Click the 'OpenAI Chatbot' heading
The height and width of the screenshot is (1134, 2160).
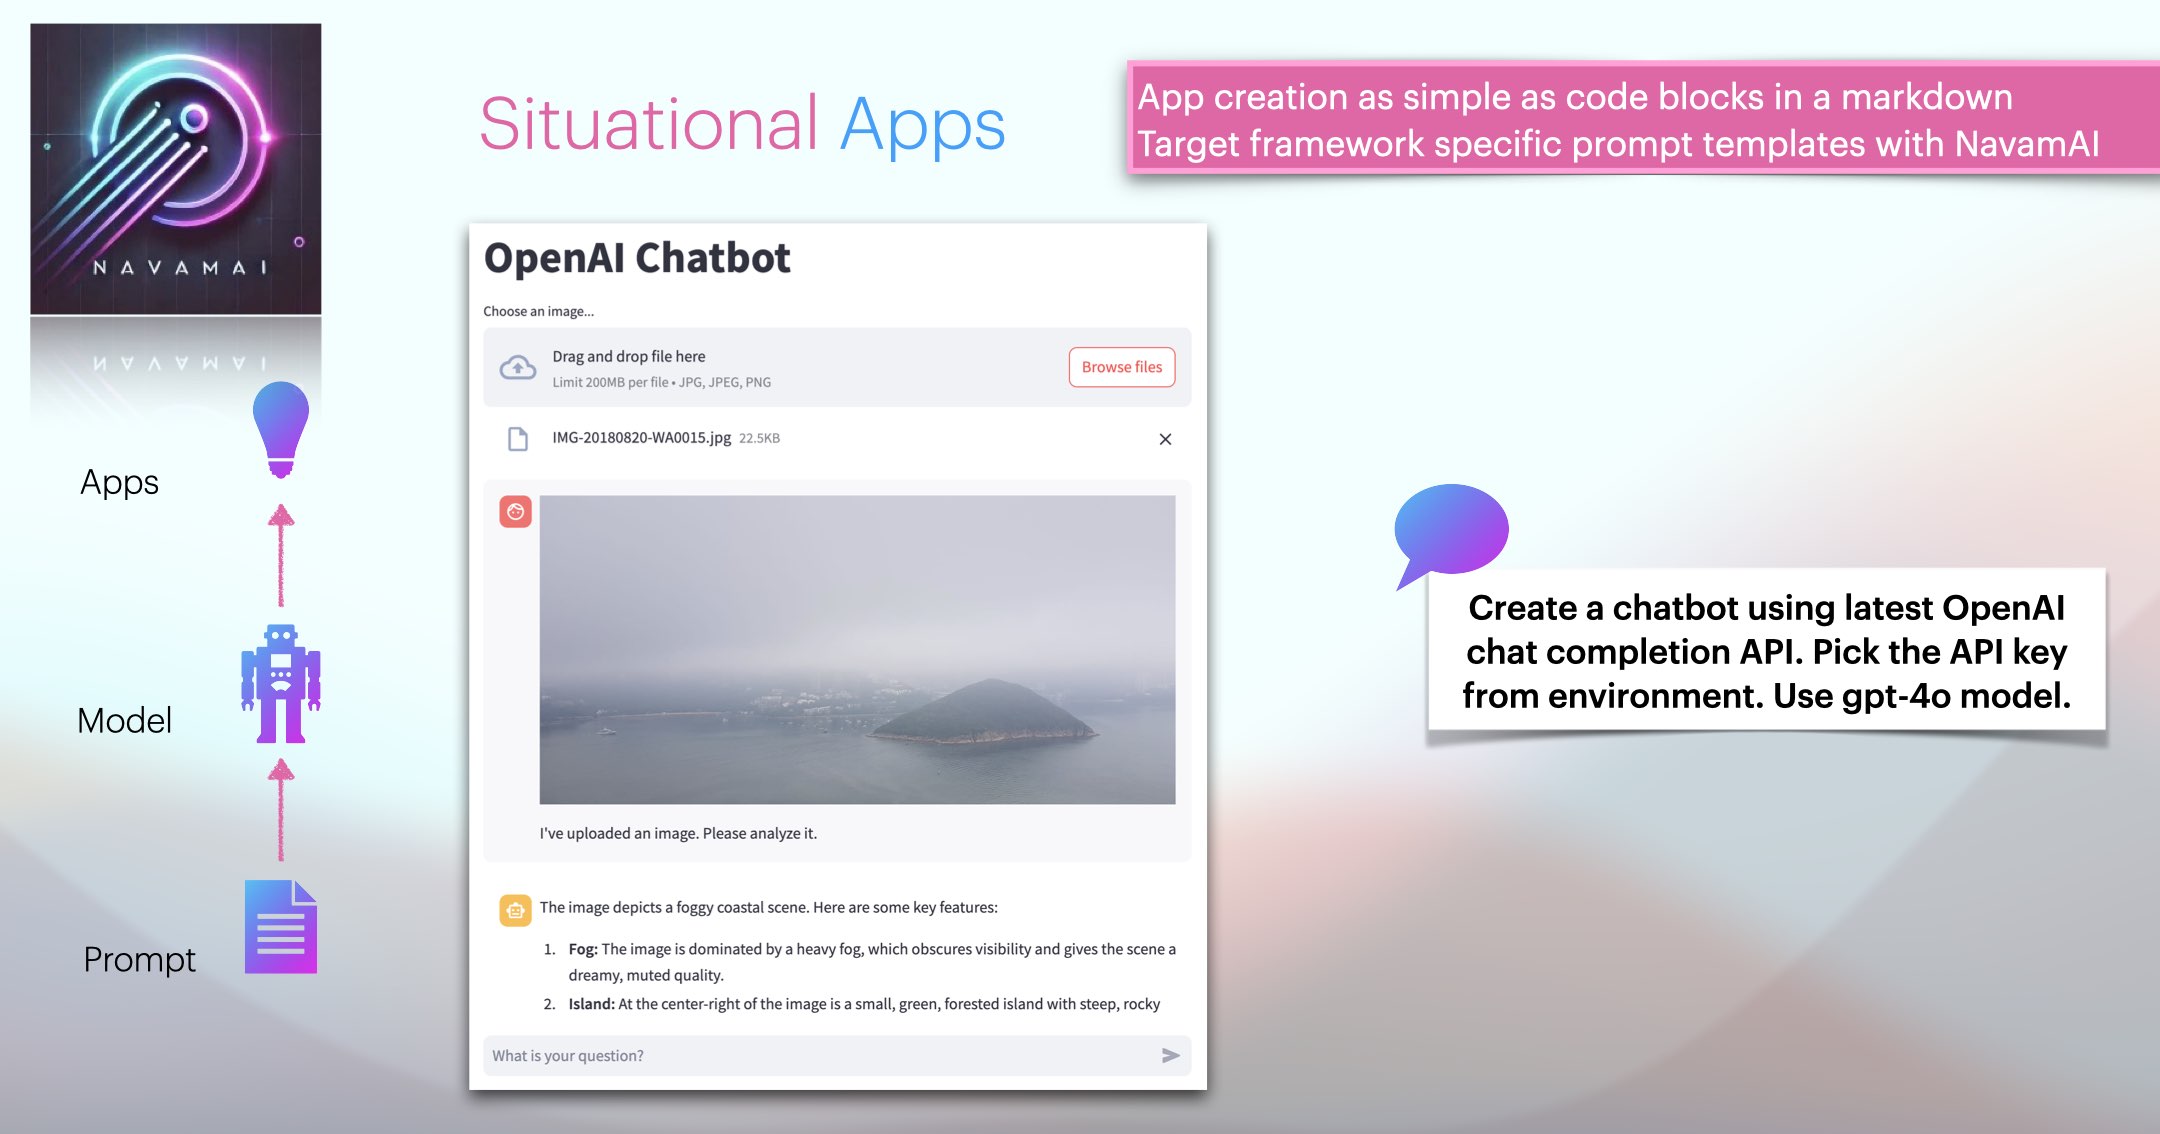point(637,258)
